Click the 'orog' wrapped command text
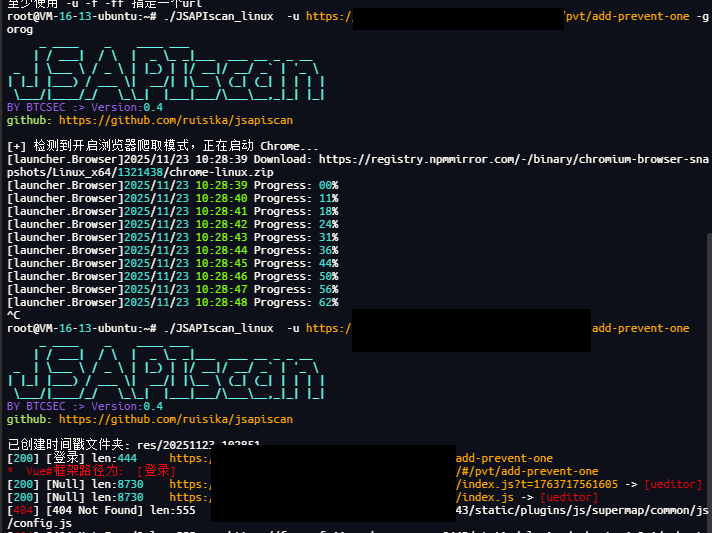The width and height of the screenshot is (712, 533). tap(20, 30)
